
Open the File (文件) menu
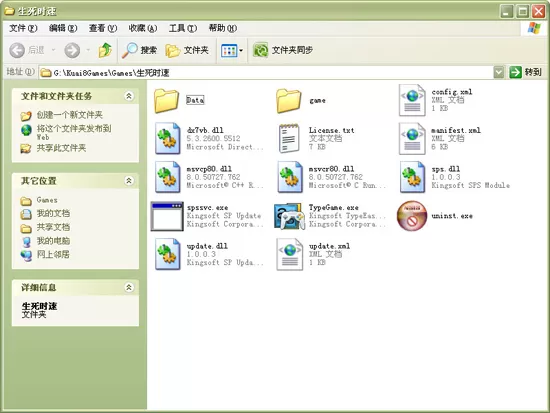23,28
